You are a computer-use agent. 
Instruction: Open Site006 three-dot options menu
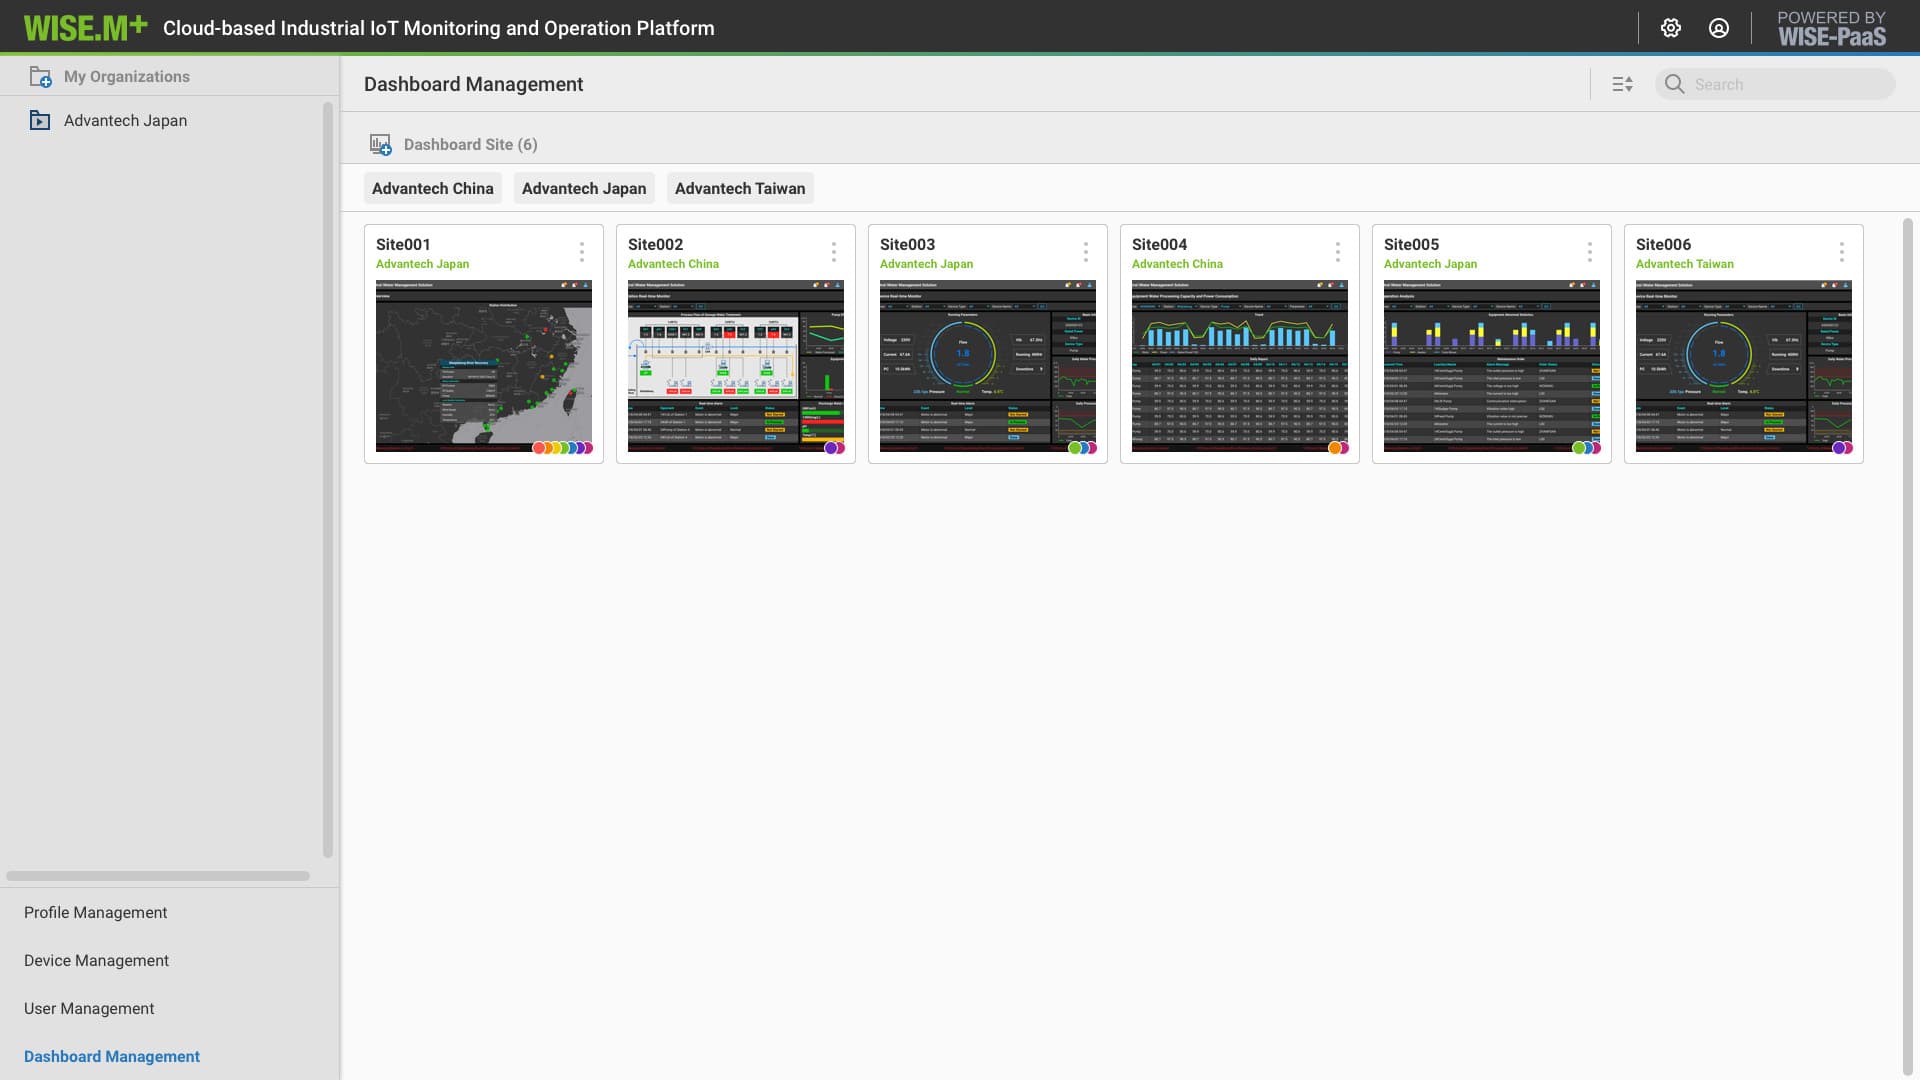(x=1841, y=252)
